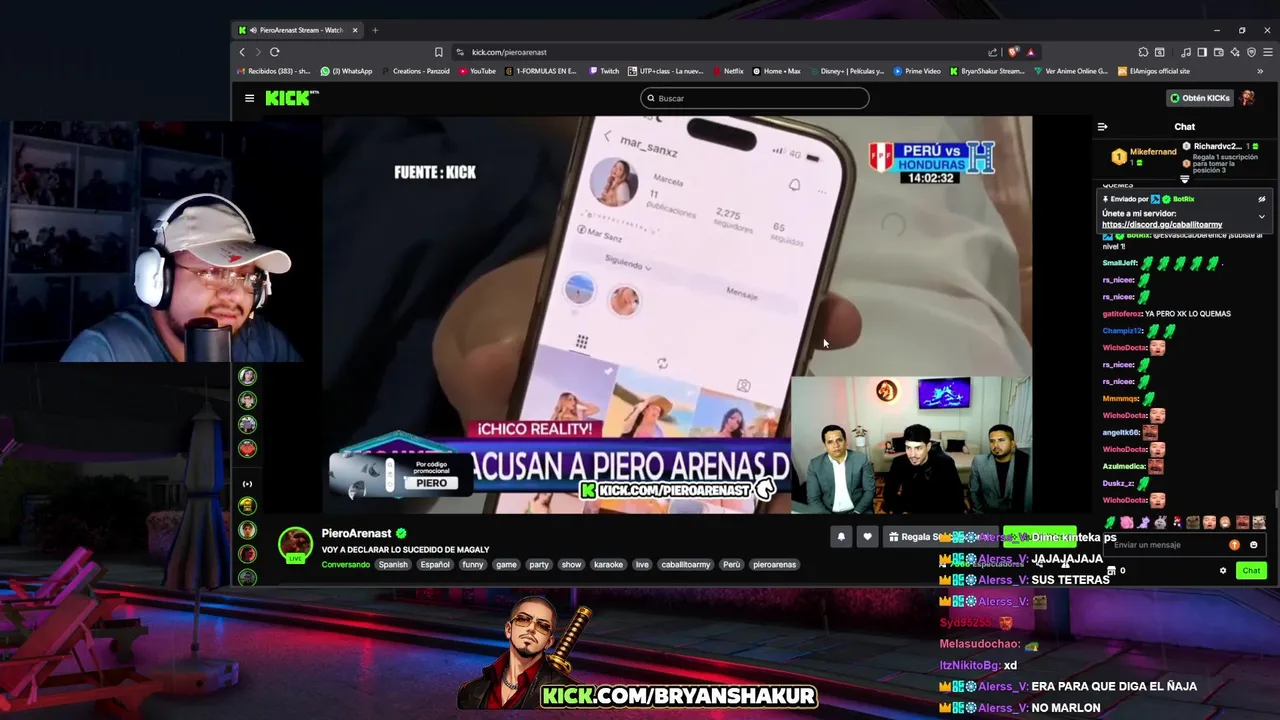The width and height of the screenshot is (1280, 720).
Task: Open the Kick hamburger menu
Action: [x=249, y=98]
